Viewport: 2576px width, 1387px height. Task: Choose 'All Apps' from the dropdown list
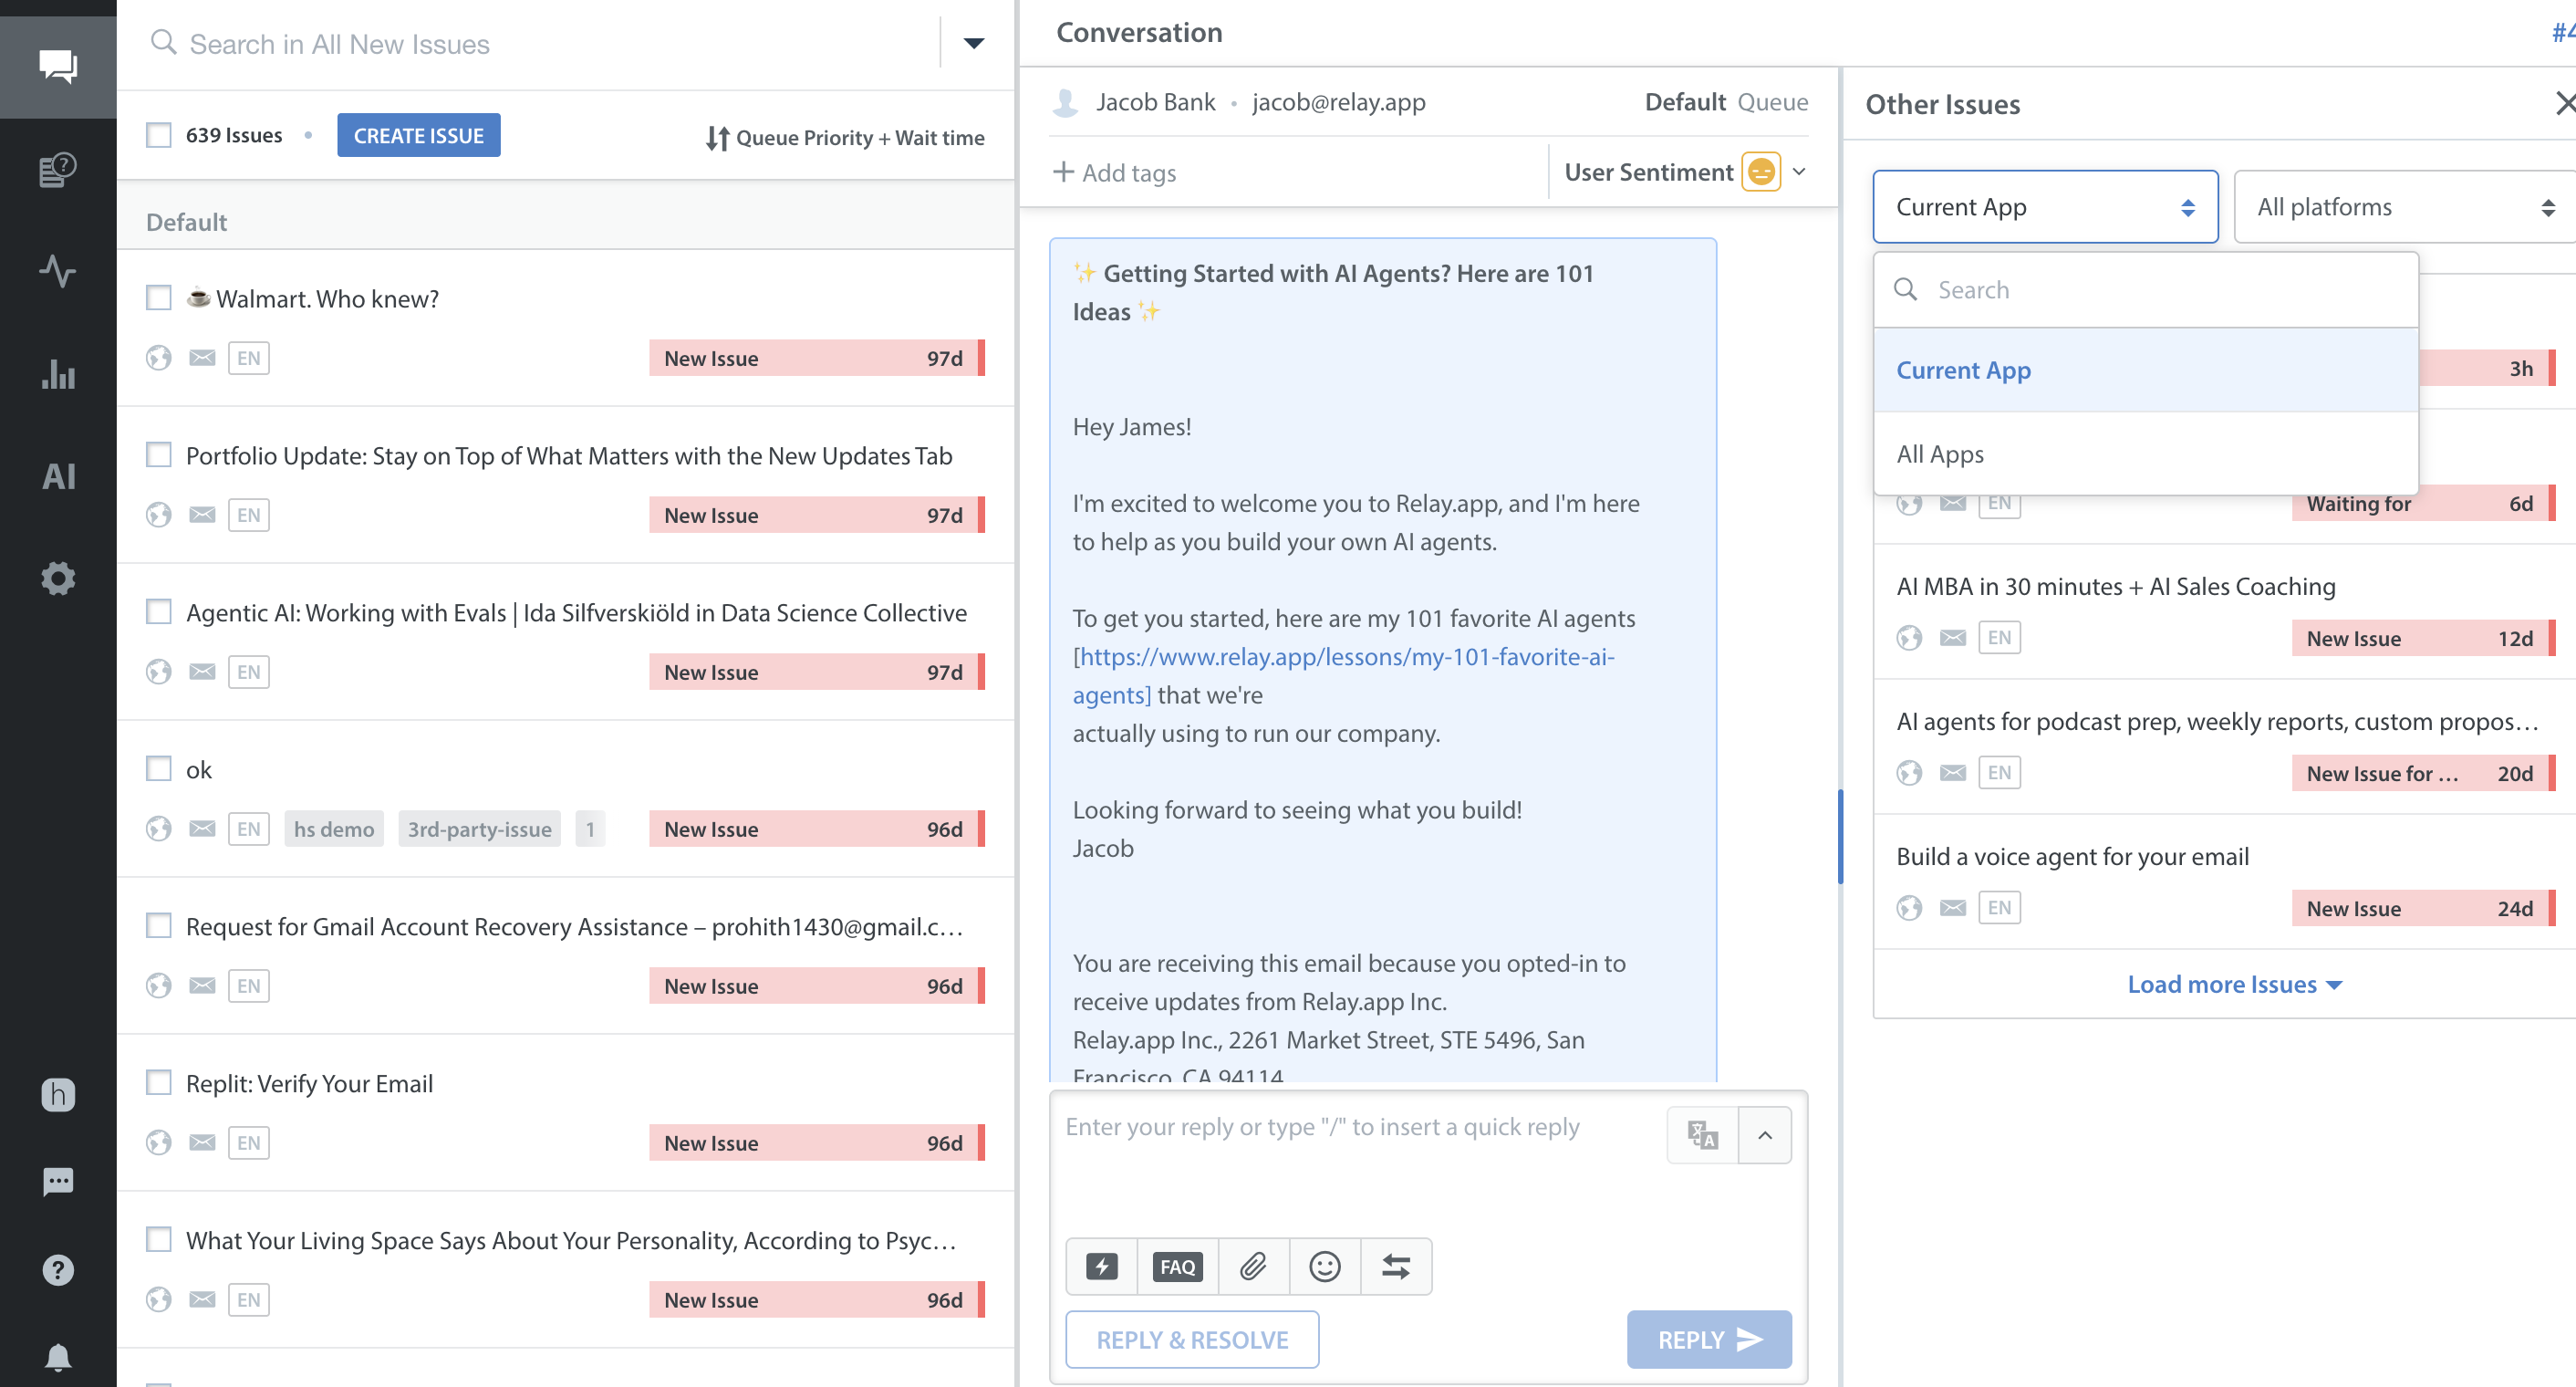[1940, 454]
